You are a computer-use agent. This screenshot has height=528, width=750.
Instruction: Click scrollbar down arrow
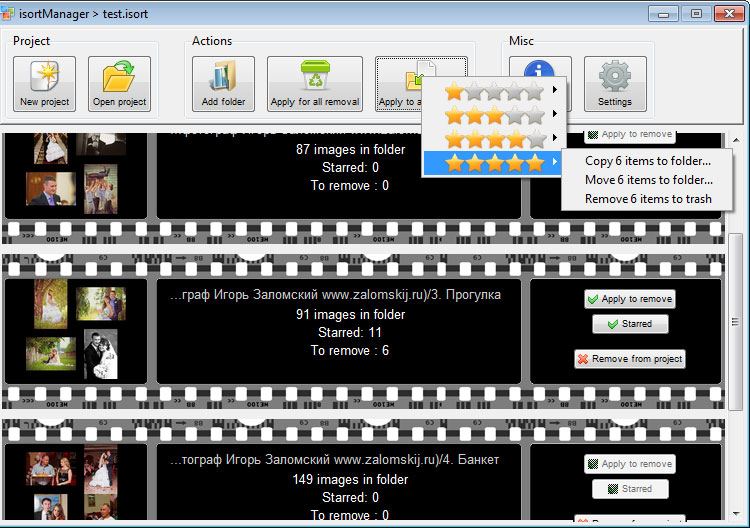coord(736,514)
